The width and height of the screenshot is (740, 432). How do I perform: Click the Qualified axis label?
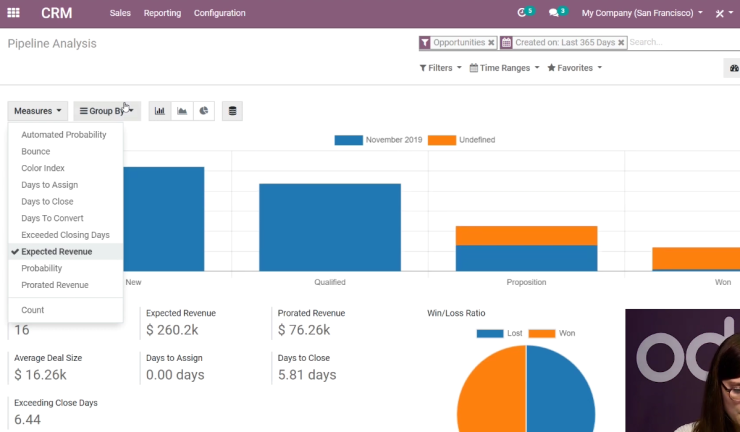coord(330,282)
